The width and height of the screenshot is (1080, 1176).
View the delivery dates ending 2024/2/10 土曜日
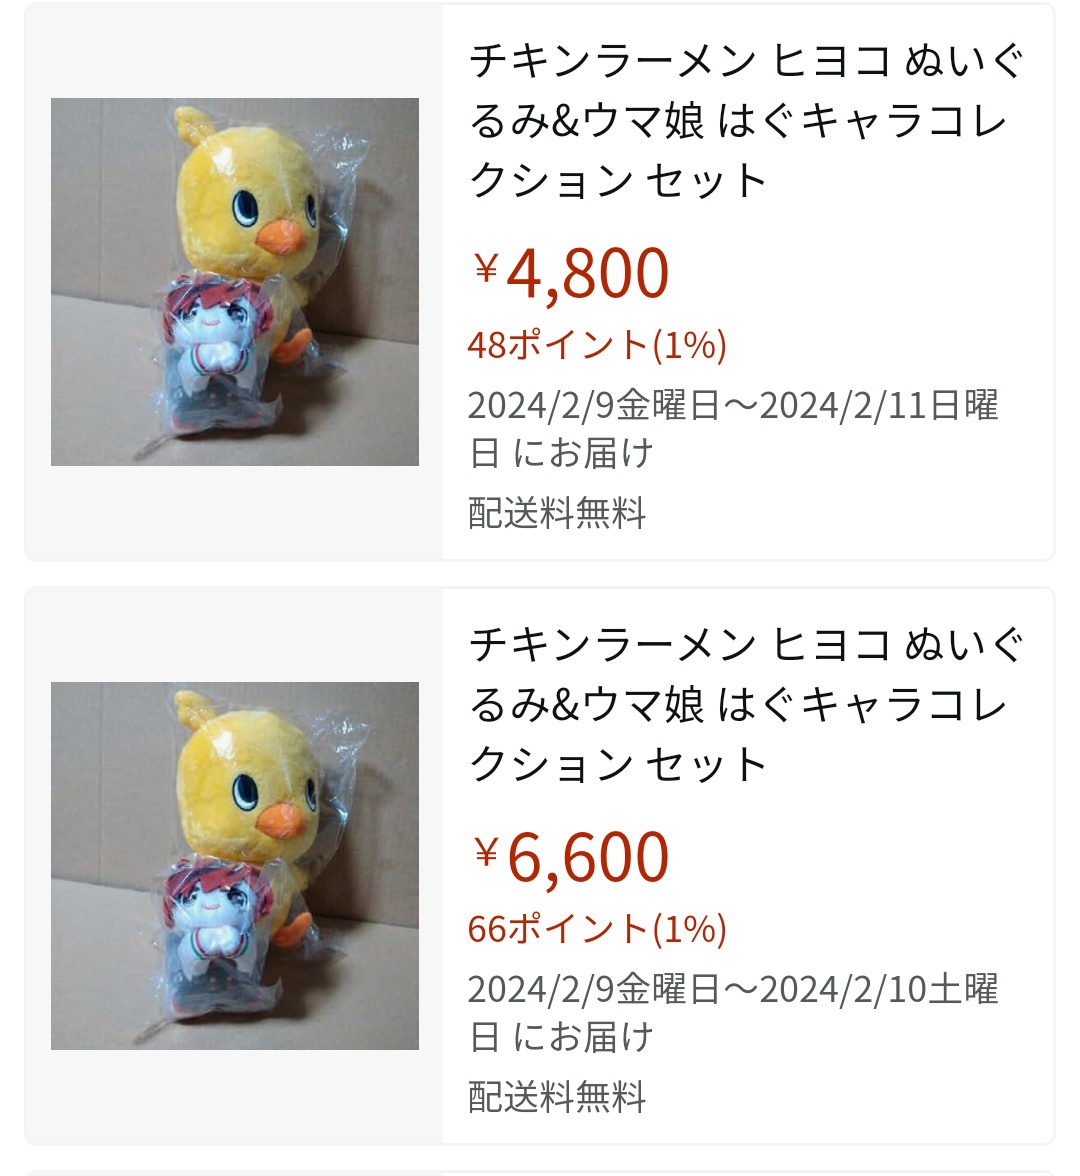point(734,1013)
